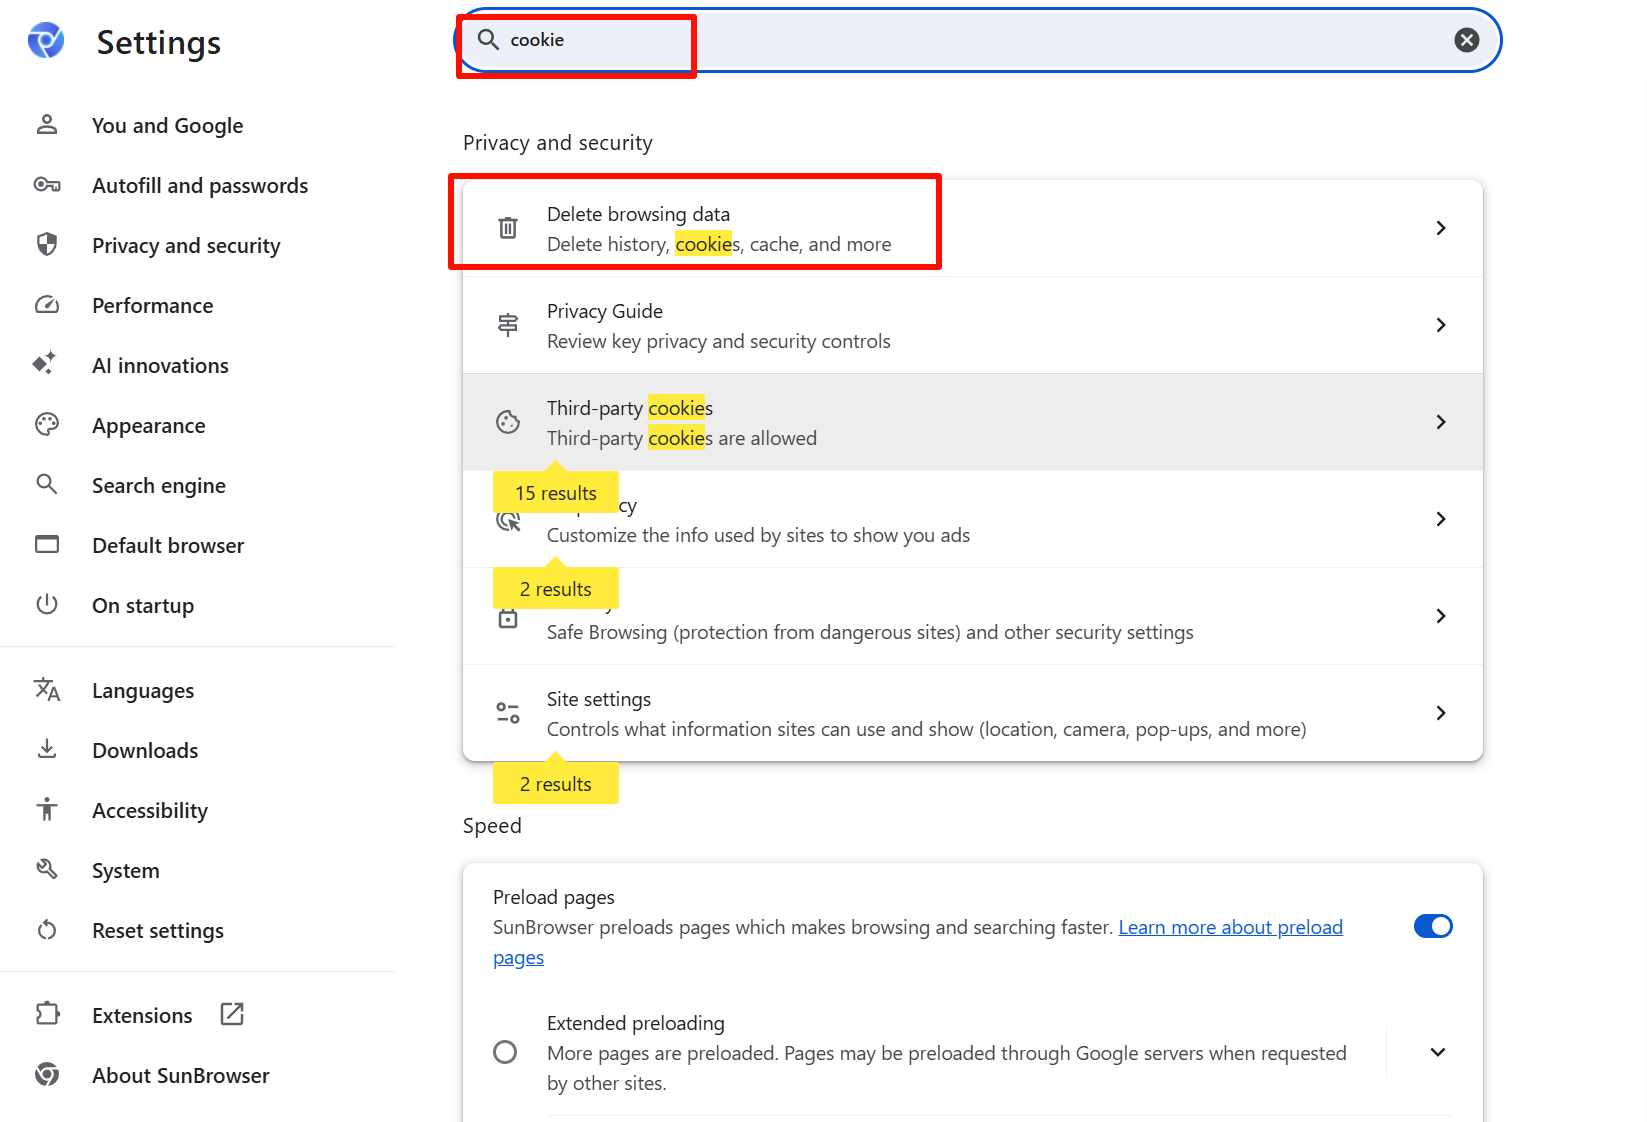
Task: Click the signpost icon in Privacy Guide row
Action: coord(508,325)
